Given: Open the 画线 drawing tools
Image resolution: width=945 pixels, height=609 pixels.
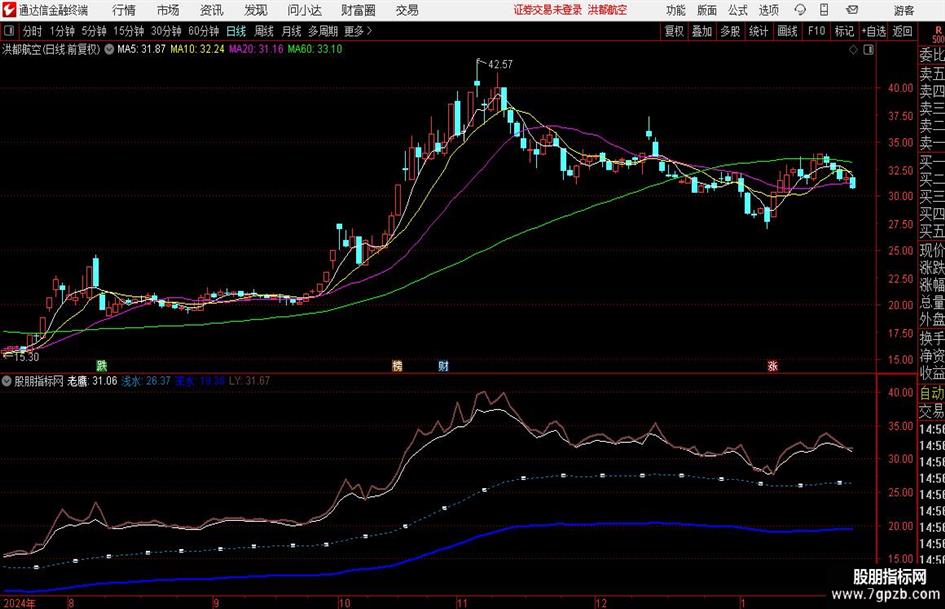Looking at the screenshot, I should [787, 31].
